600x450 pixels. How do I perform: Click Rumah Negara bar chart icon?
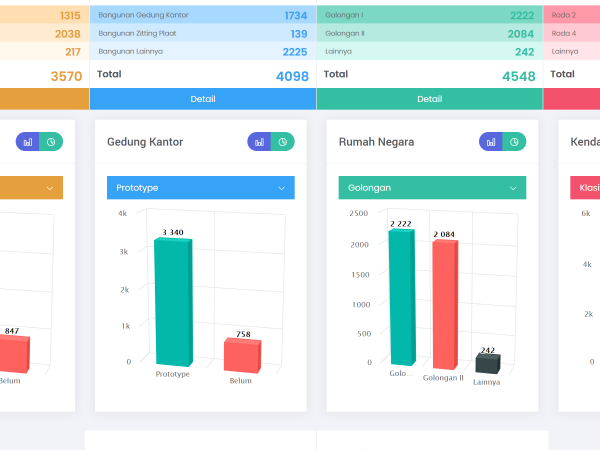click(x=491, y=142)
